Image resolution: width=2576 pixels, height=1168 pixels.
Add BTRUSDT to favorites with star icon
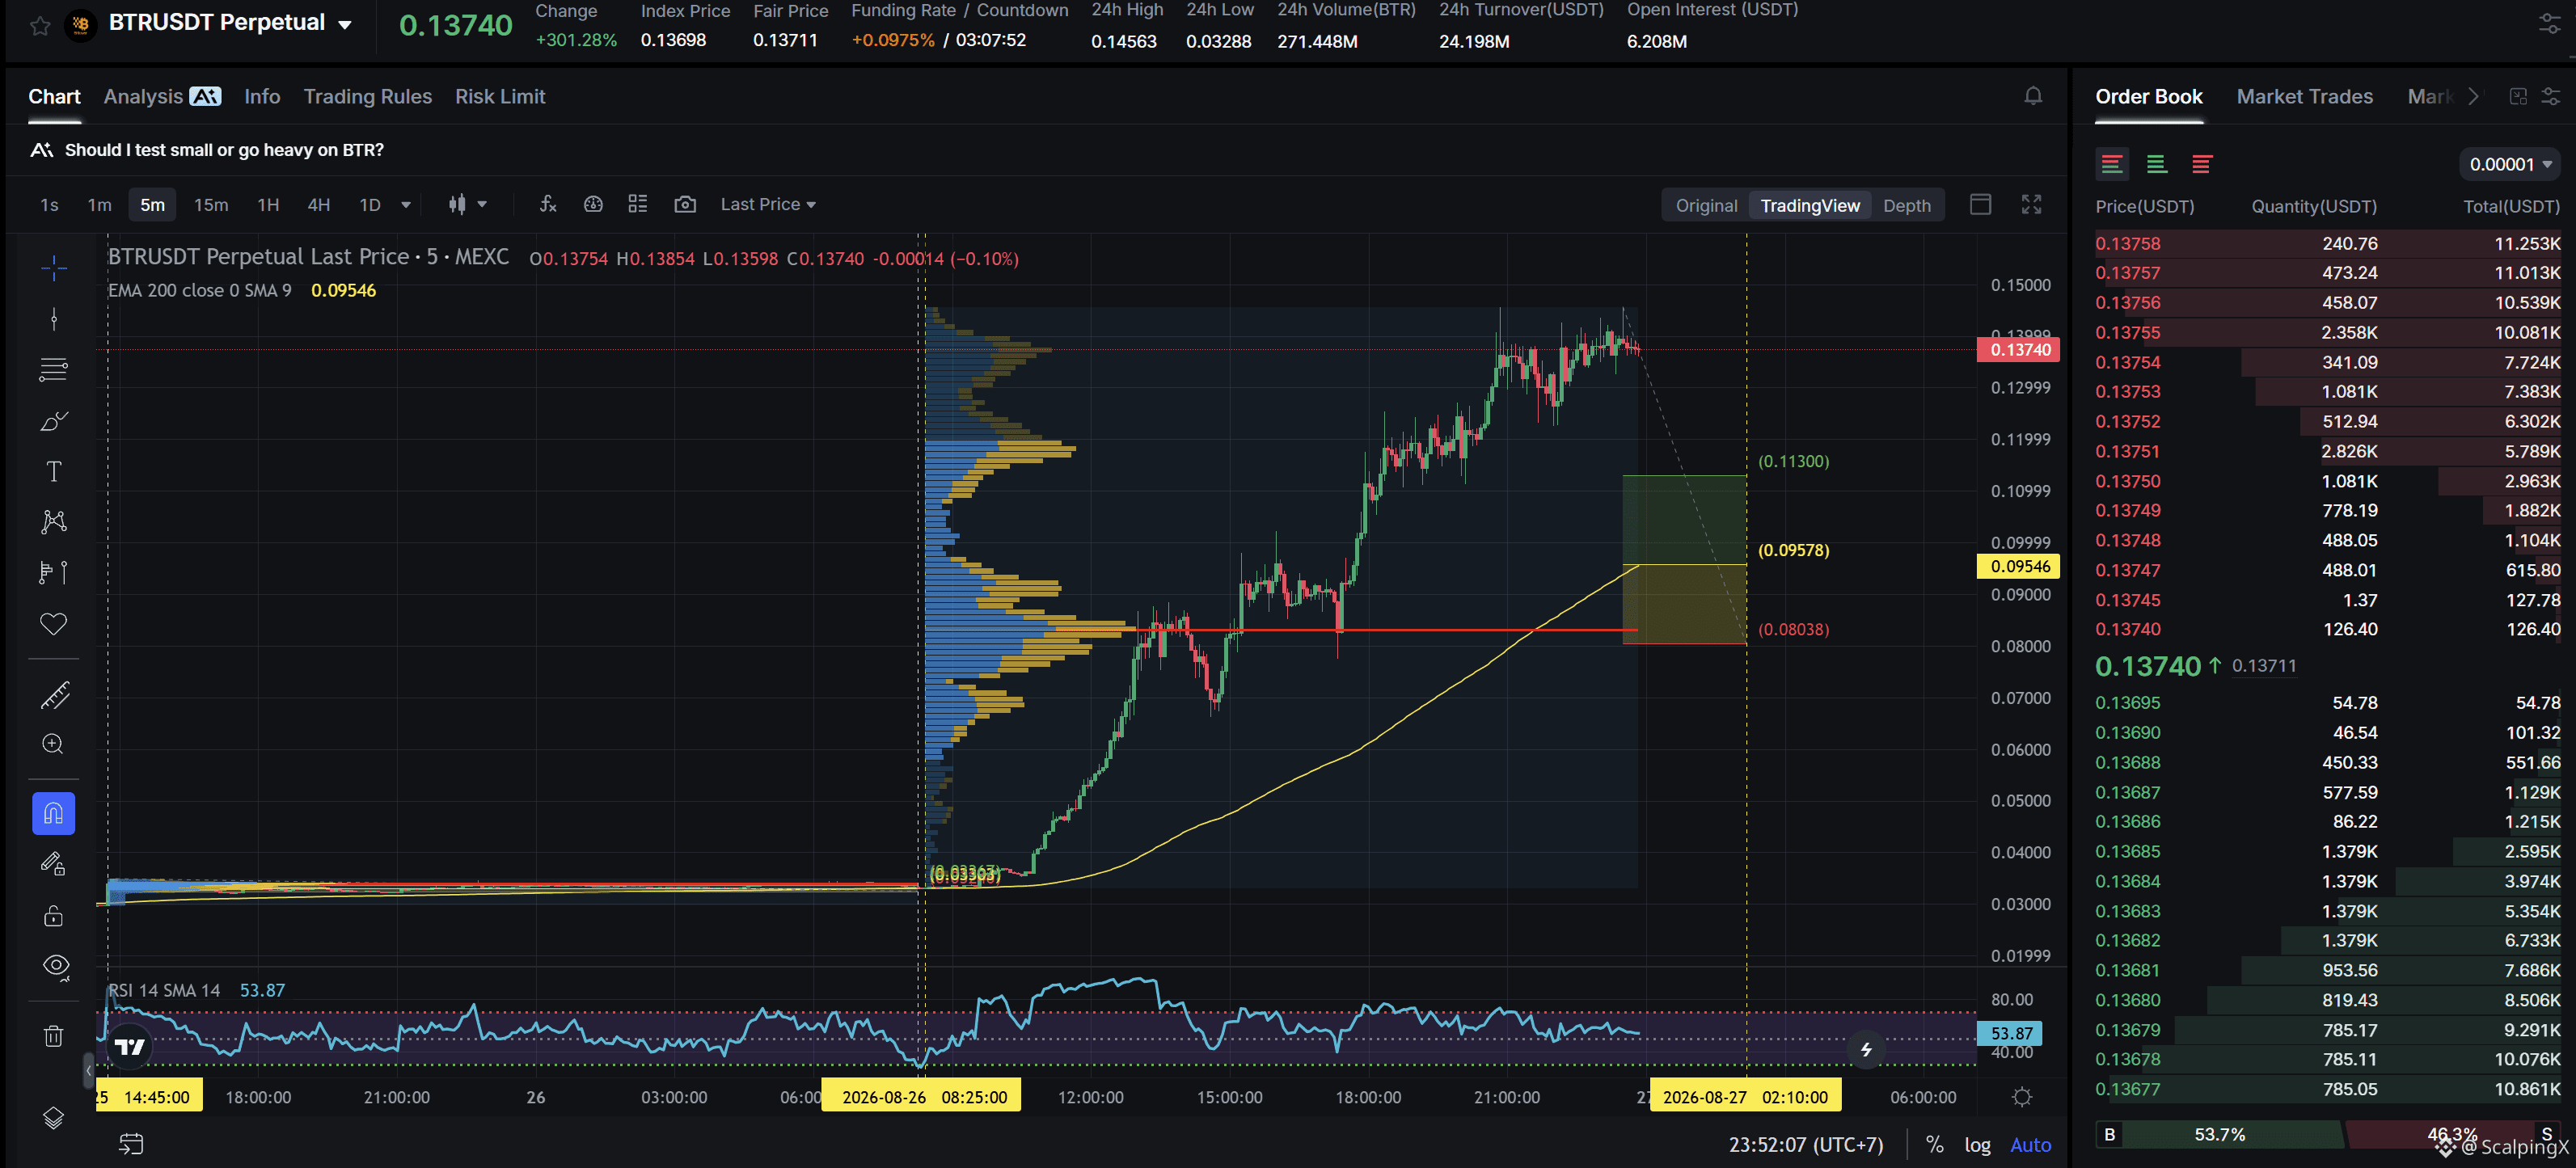40,26
